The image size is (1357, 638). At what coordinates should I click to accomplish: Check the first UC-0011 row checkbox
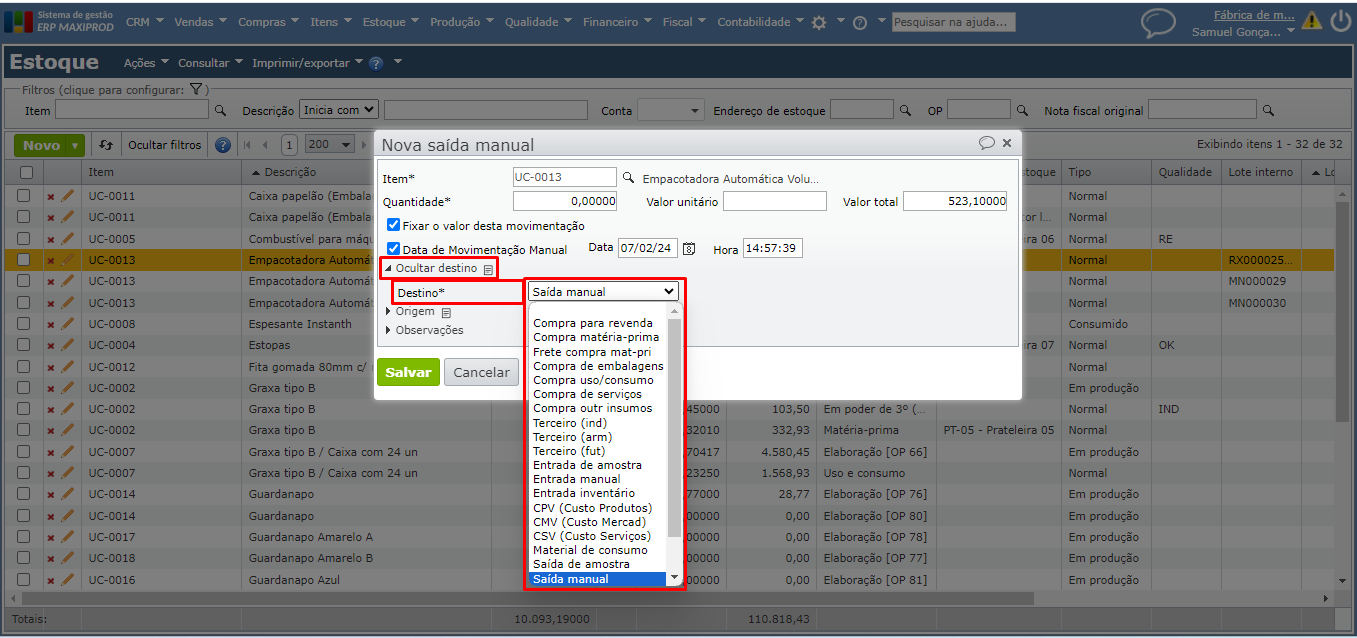click(x=23, y=196)
